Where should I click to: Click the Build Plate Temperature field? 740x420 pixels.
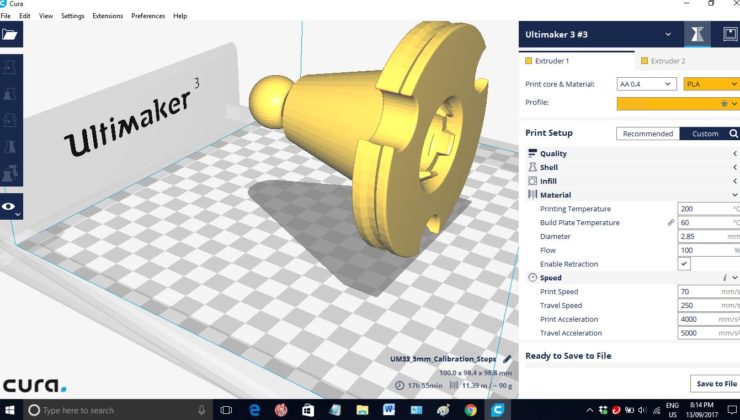pos(709,222)
